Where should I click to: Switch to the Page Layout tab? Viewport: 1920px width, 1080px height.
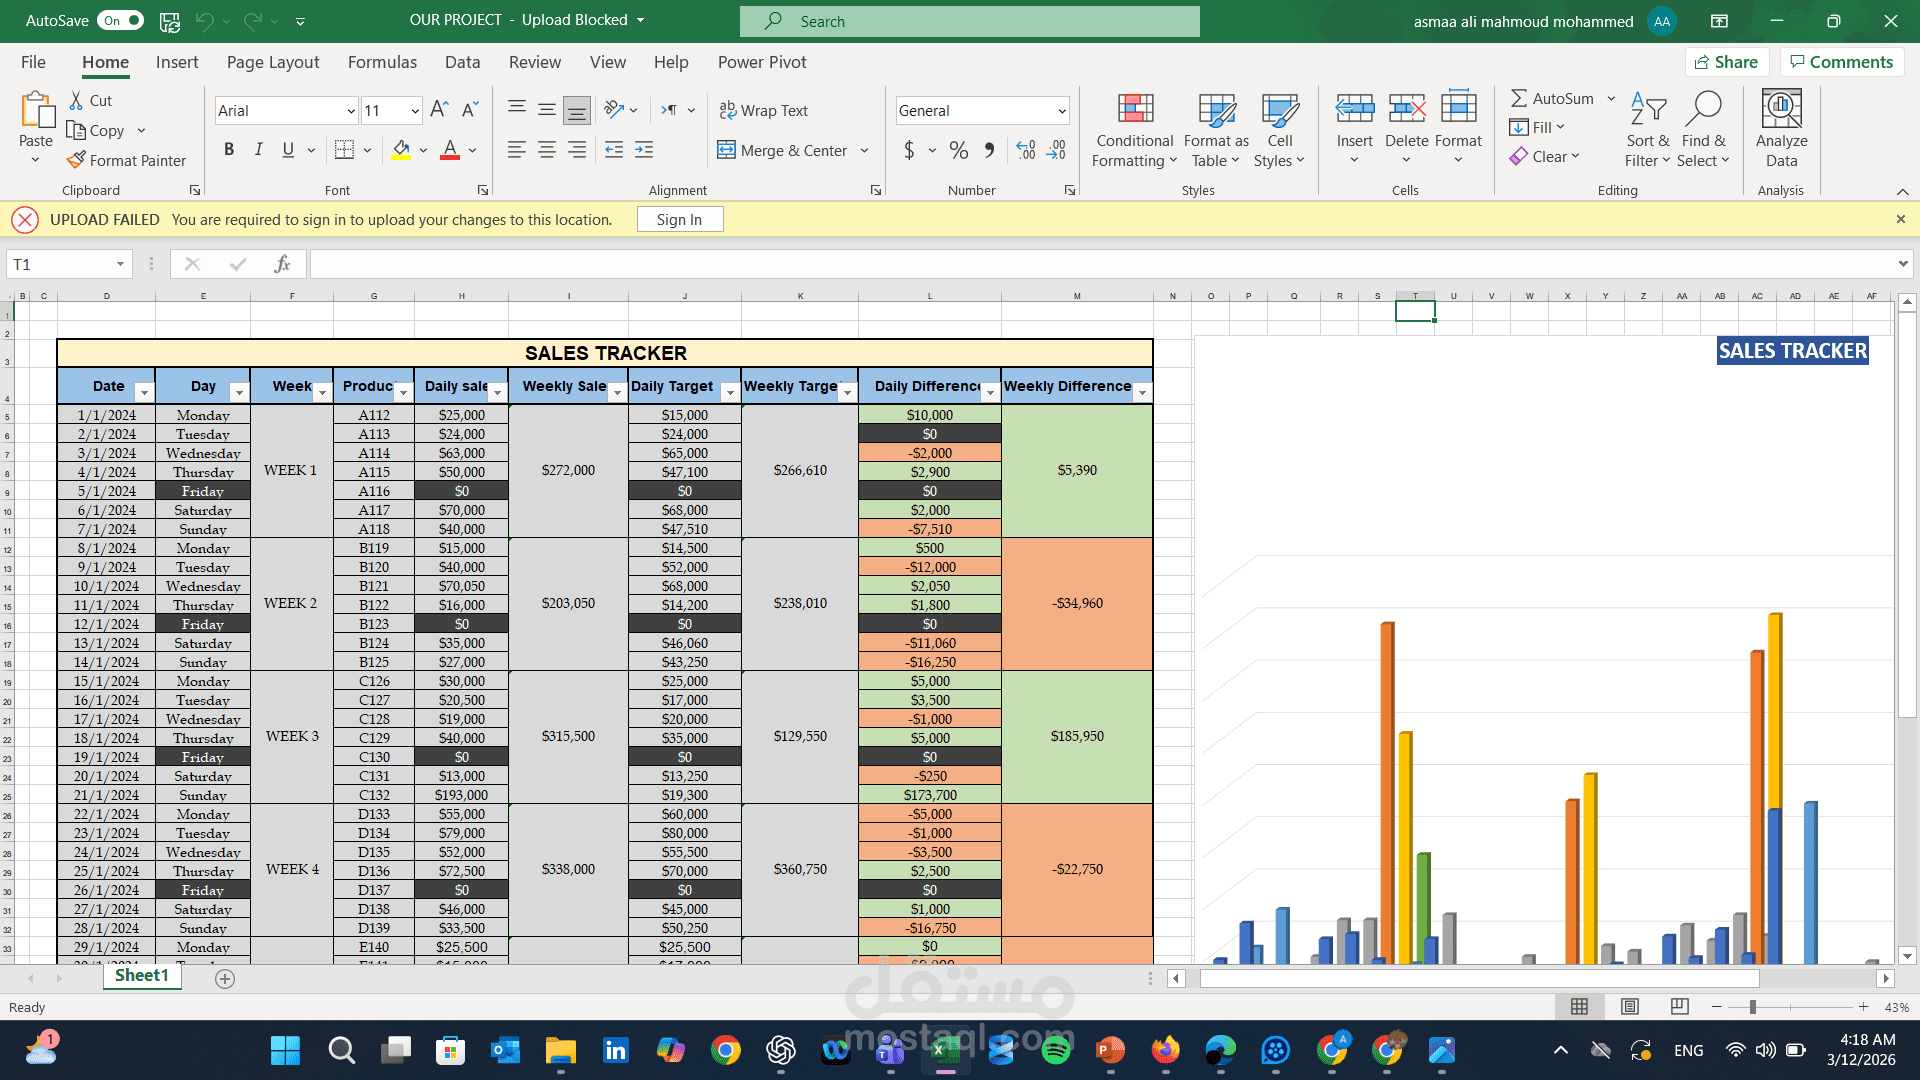click(x=273, y=62)
